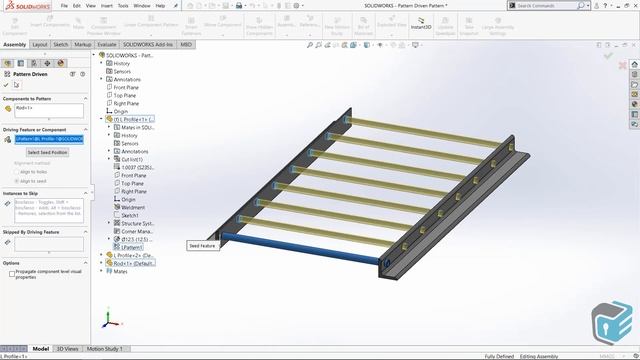Open the File menu
The height and width of the screenshot is (360, 640).
click(x=64, y=6)
